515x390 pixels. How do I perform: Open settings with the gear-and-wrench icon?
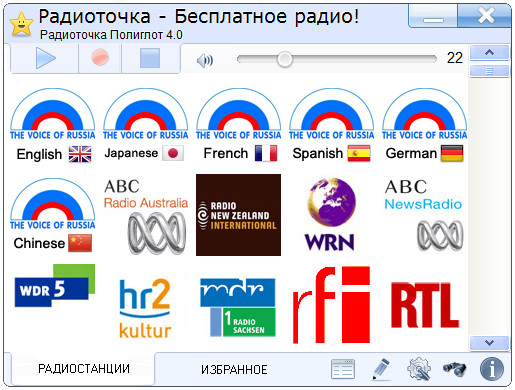(x=419, y=369)
